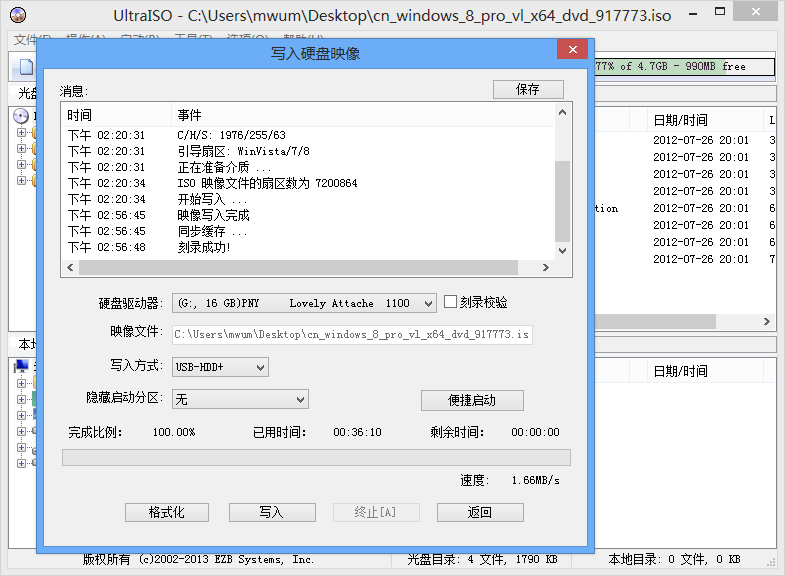Click the message log horizontal scrollbar thumb
This screenshot has width=785, height=576.
coord(298,268)
